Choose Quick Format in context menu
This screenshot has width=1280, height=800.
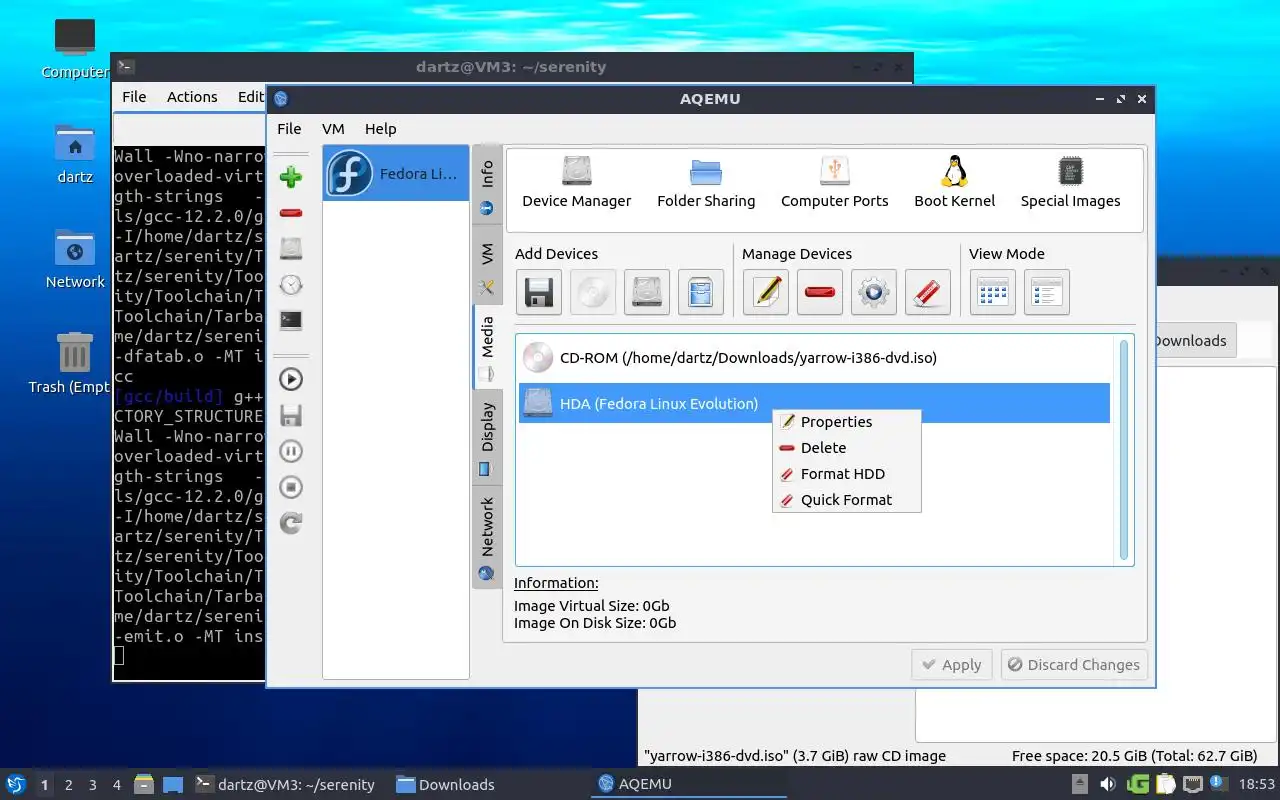click(x=847, y=500)
